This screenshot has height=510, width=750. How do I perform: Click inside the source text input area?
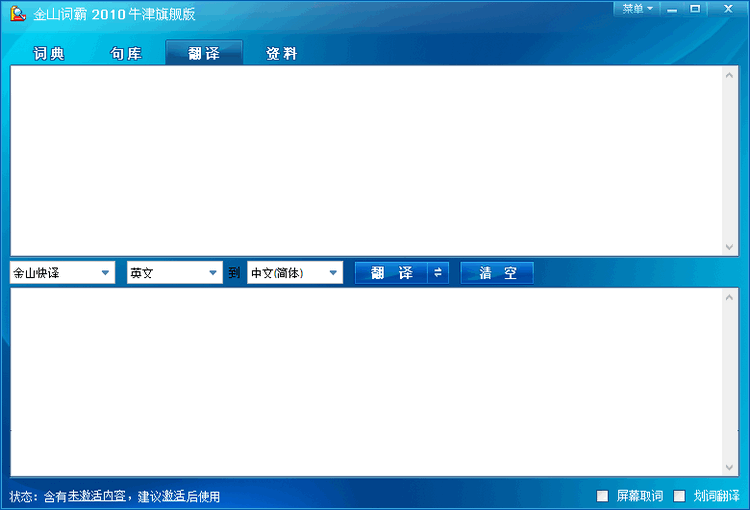pos(366,161)
